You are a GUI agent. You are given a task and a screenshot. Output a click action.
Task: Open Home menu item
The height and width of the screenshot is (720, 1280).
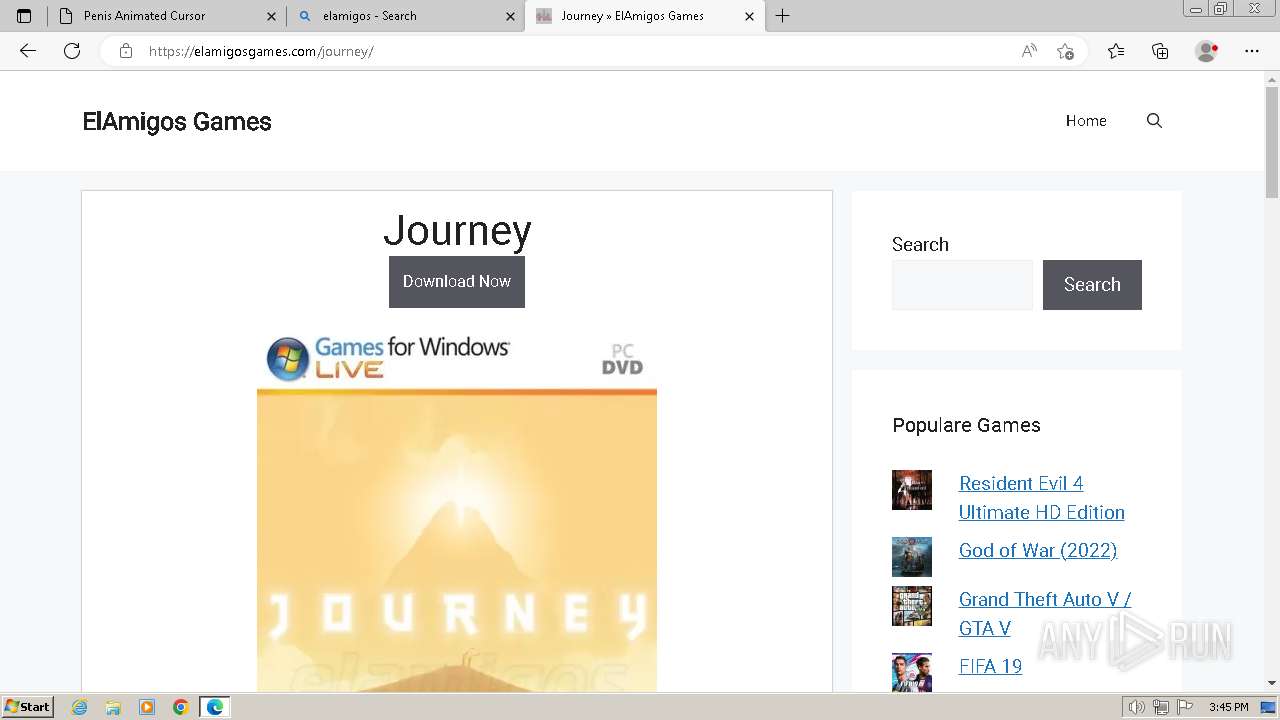pyautogui.click(x=1086, y=121)
